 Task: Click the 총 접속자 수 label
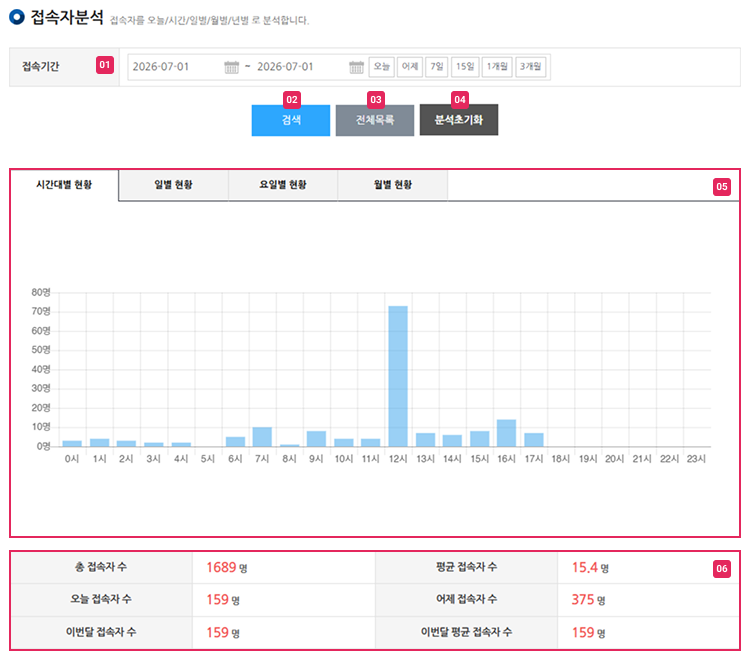[101, 567]
